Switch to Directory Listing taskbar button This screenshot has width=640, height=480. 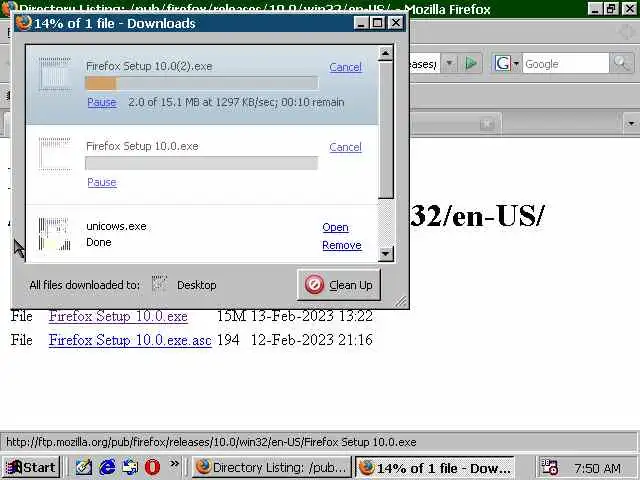[272, 467]
